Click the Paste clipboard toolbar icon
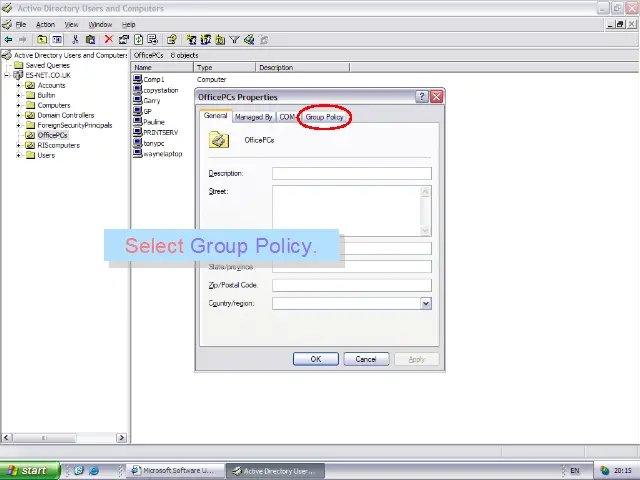Screen dimensions: 640x480 click(x=90, y=40)
